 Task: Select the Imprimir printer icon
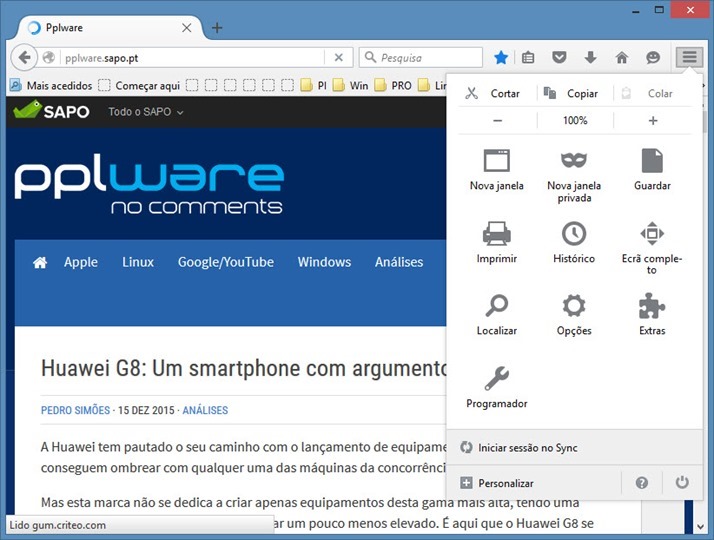coord(496,233)
